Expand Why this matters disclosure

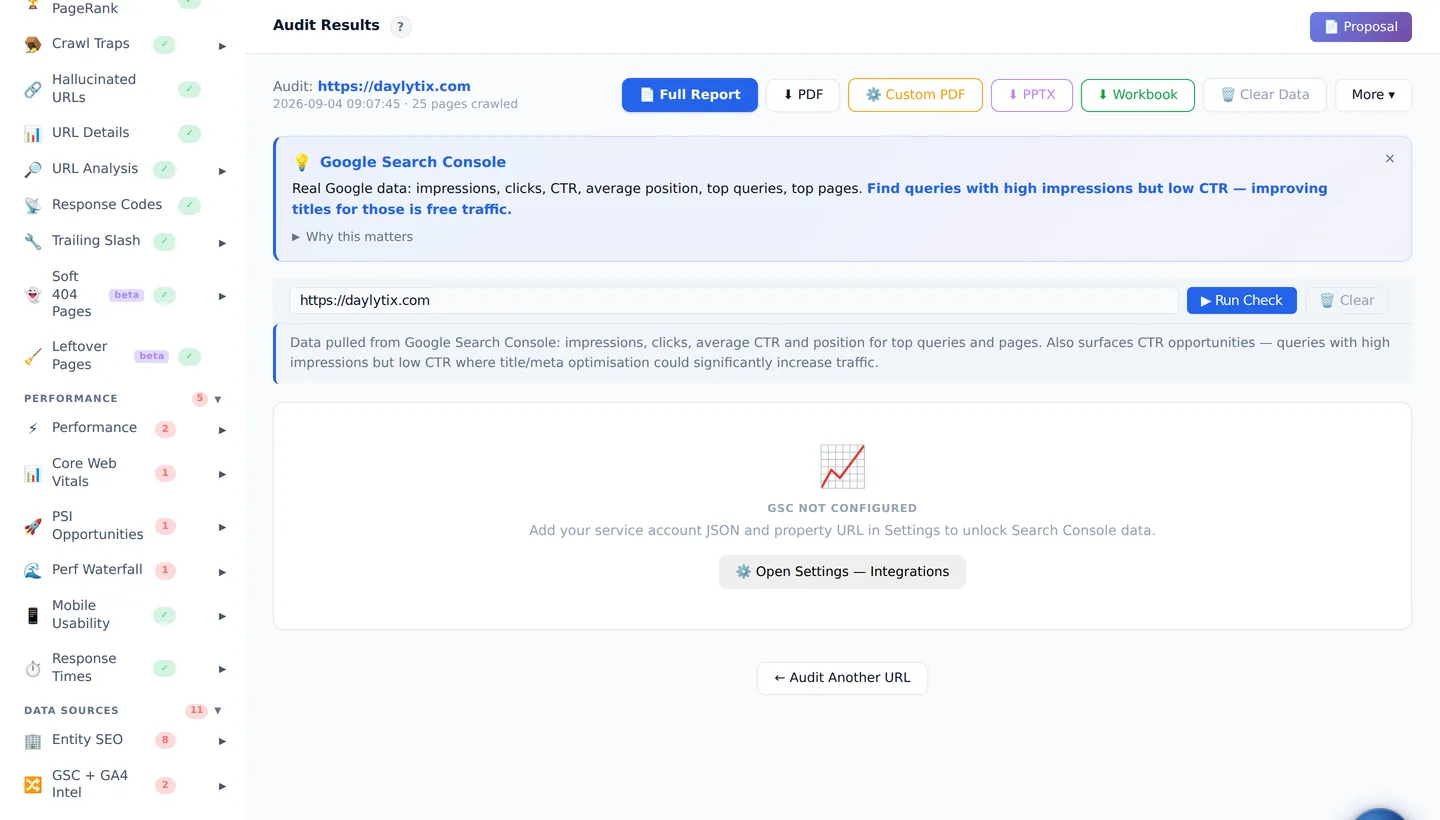[x=352, y=237]
